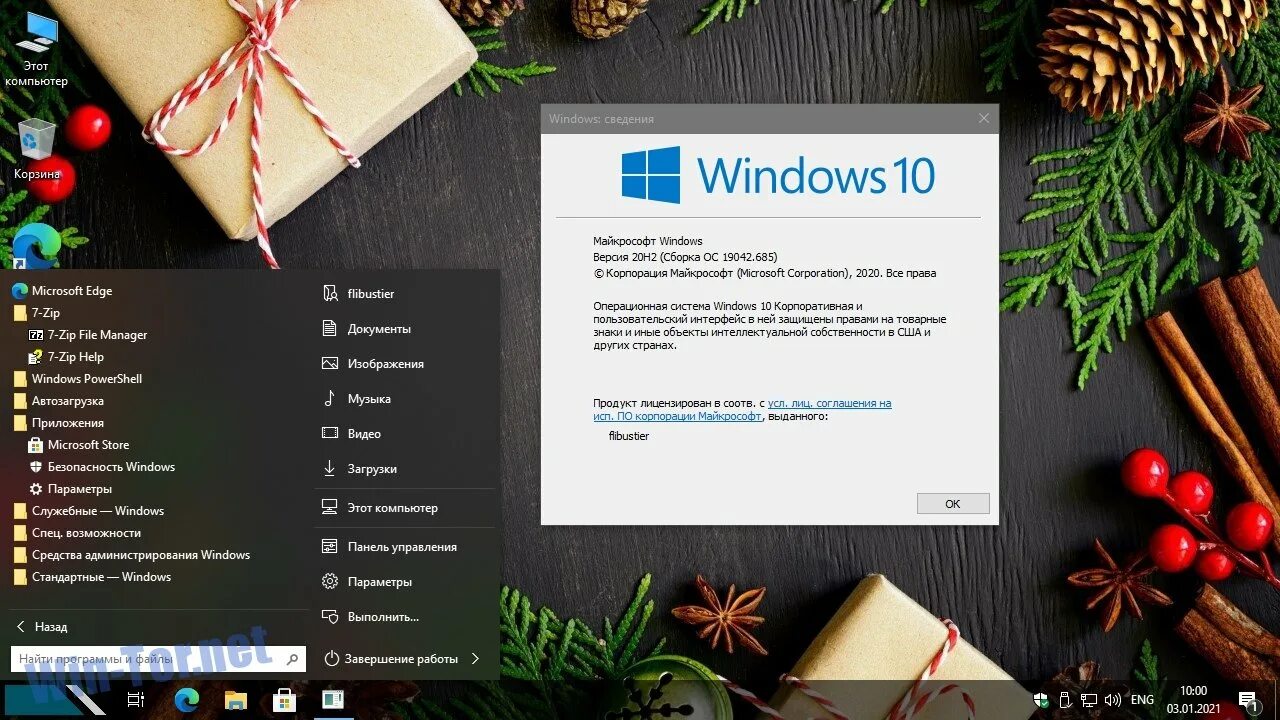The height and width of the screenshot is (720, 1280).
Task: Open Загрузки in start menu
Action: 359,469
